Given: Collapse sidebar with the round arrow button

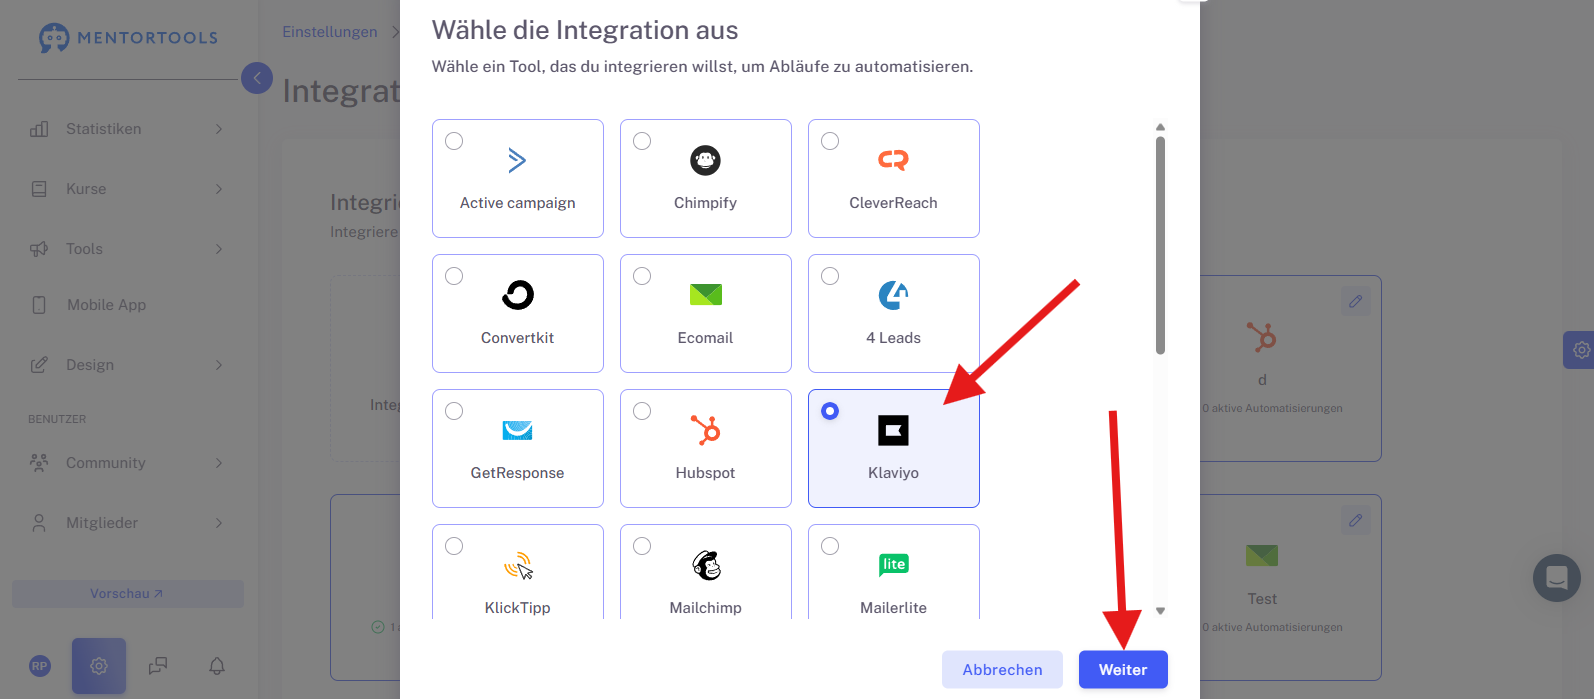Looking at the screenshot, I should point(257,78).
